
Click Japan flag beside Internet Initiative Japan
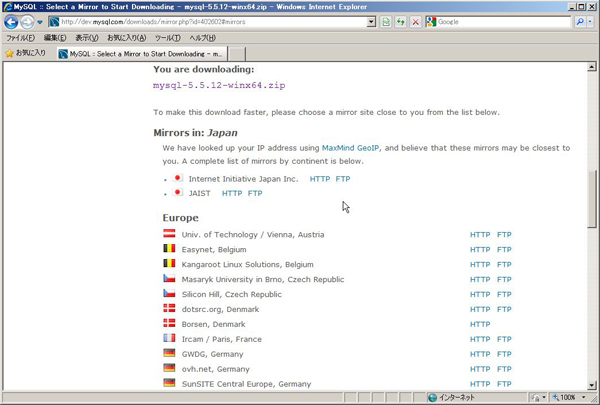177,178
